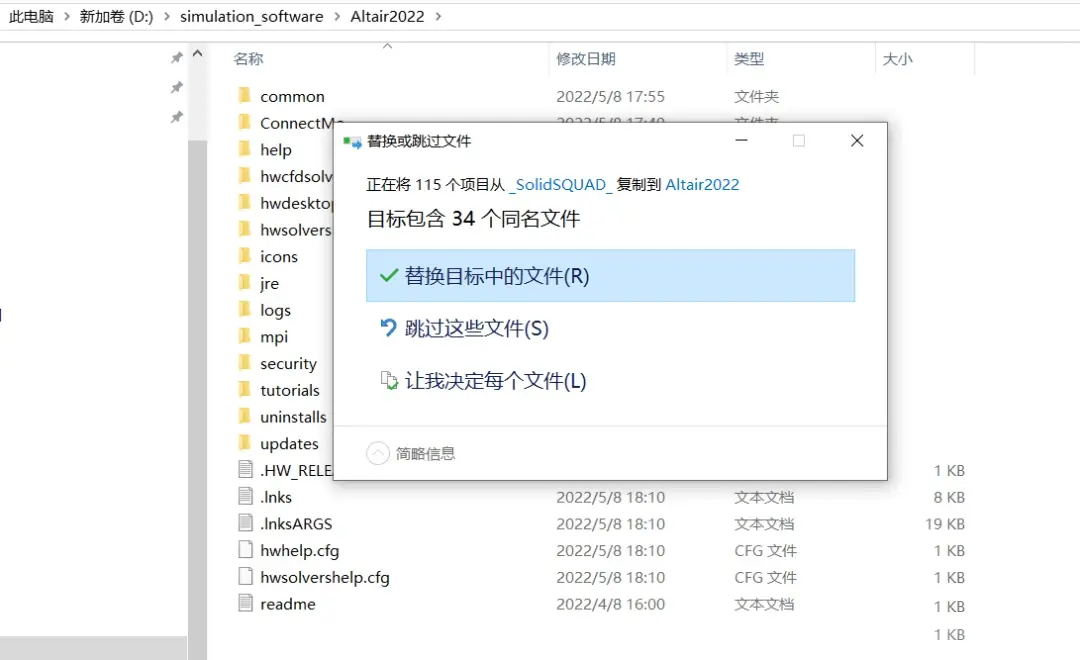Click the CFG 文件 type of hwsolvershelp.cfg
The width and height of the screenshot is (1080, 660).
click(765, 577)
